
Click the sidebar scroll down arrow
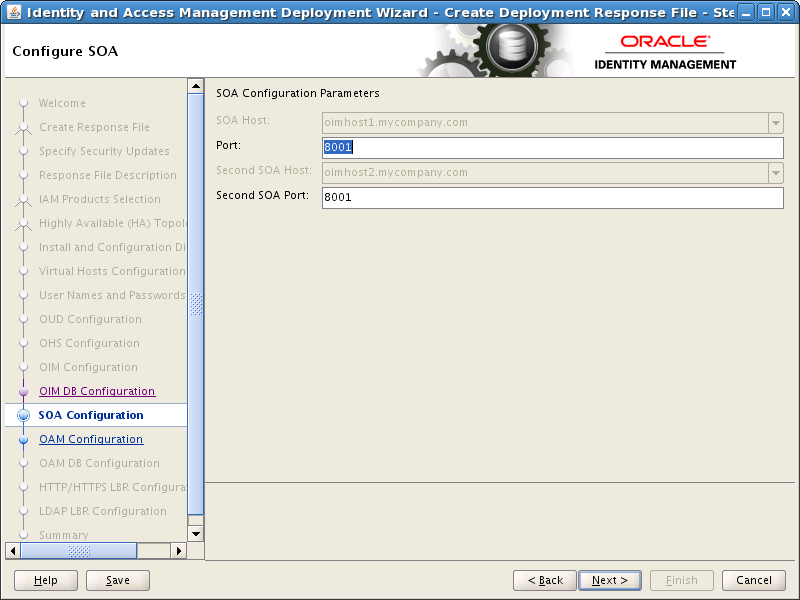click(x=195, y=534)
